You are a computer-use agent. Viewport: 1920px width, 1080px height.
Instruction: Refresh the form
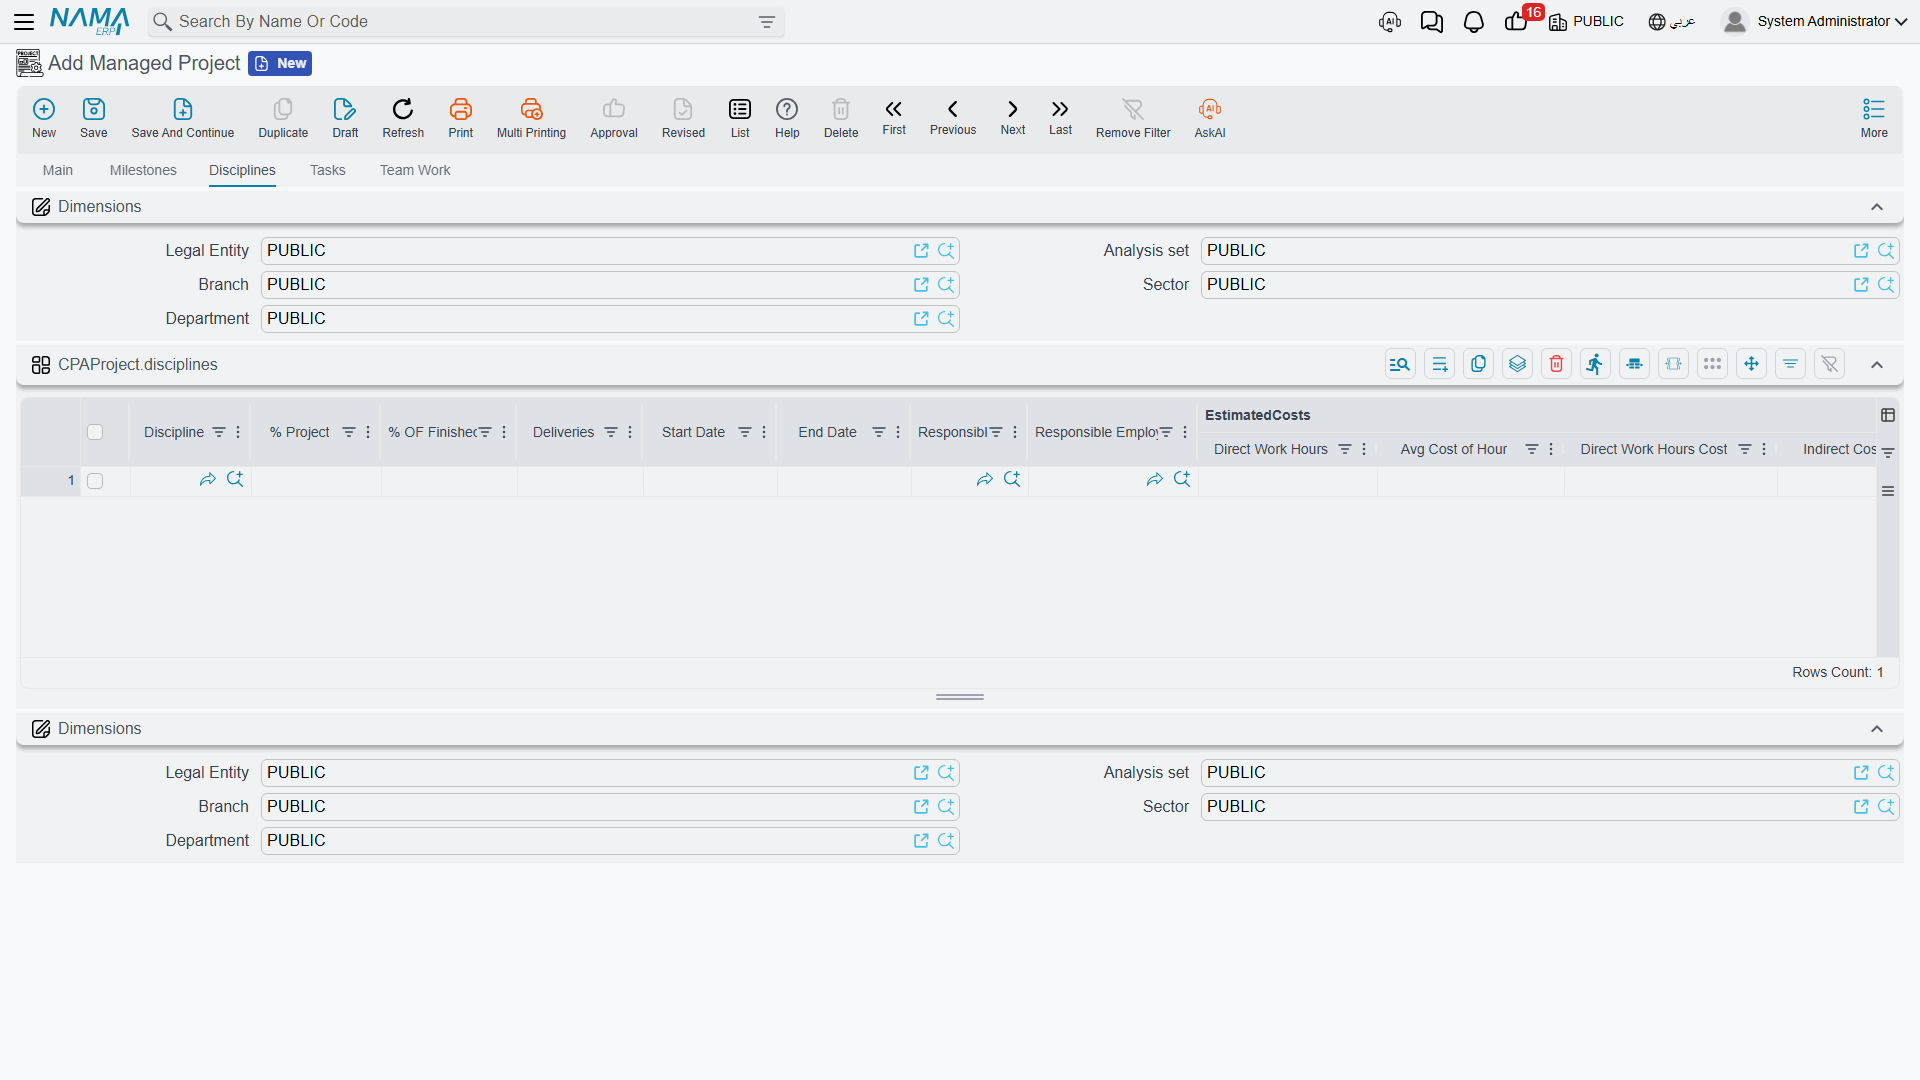[403, 118]
